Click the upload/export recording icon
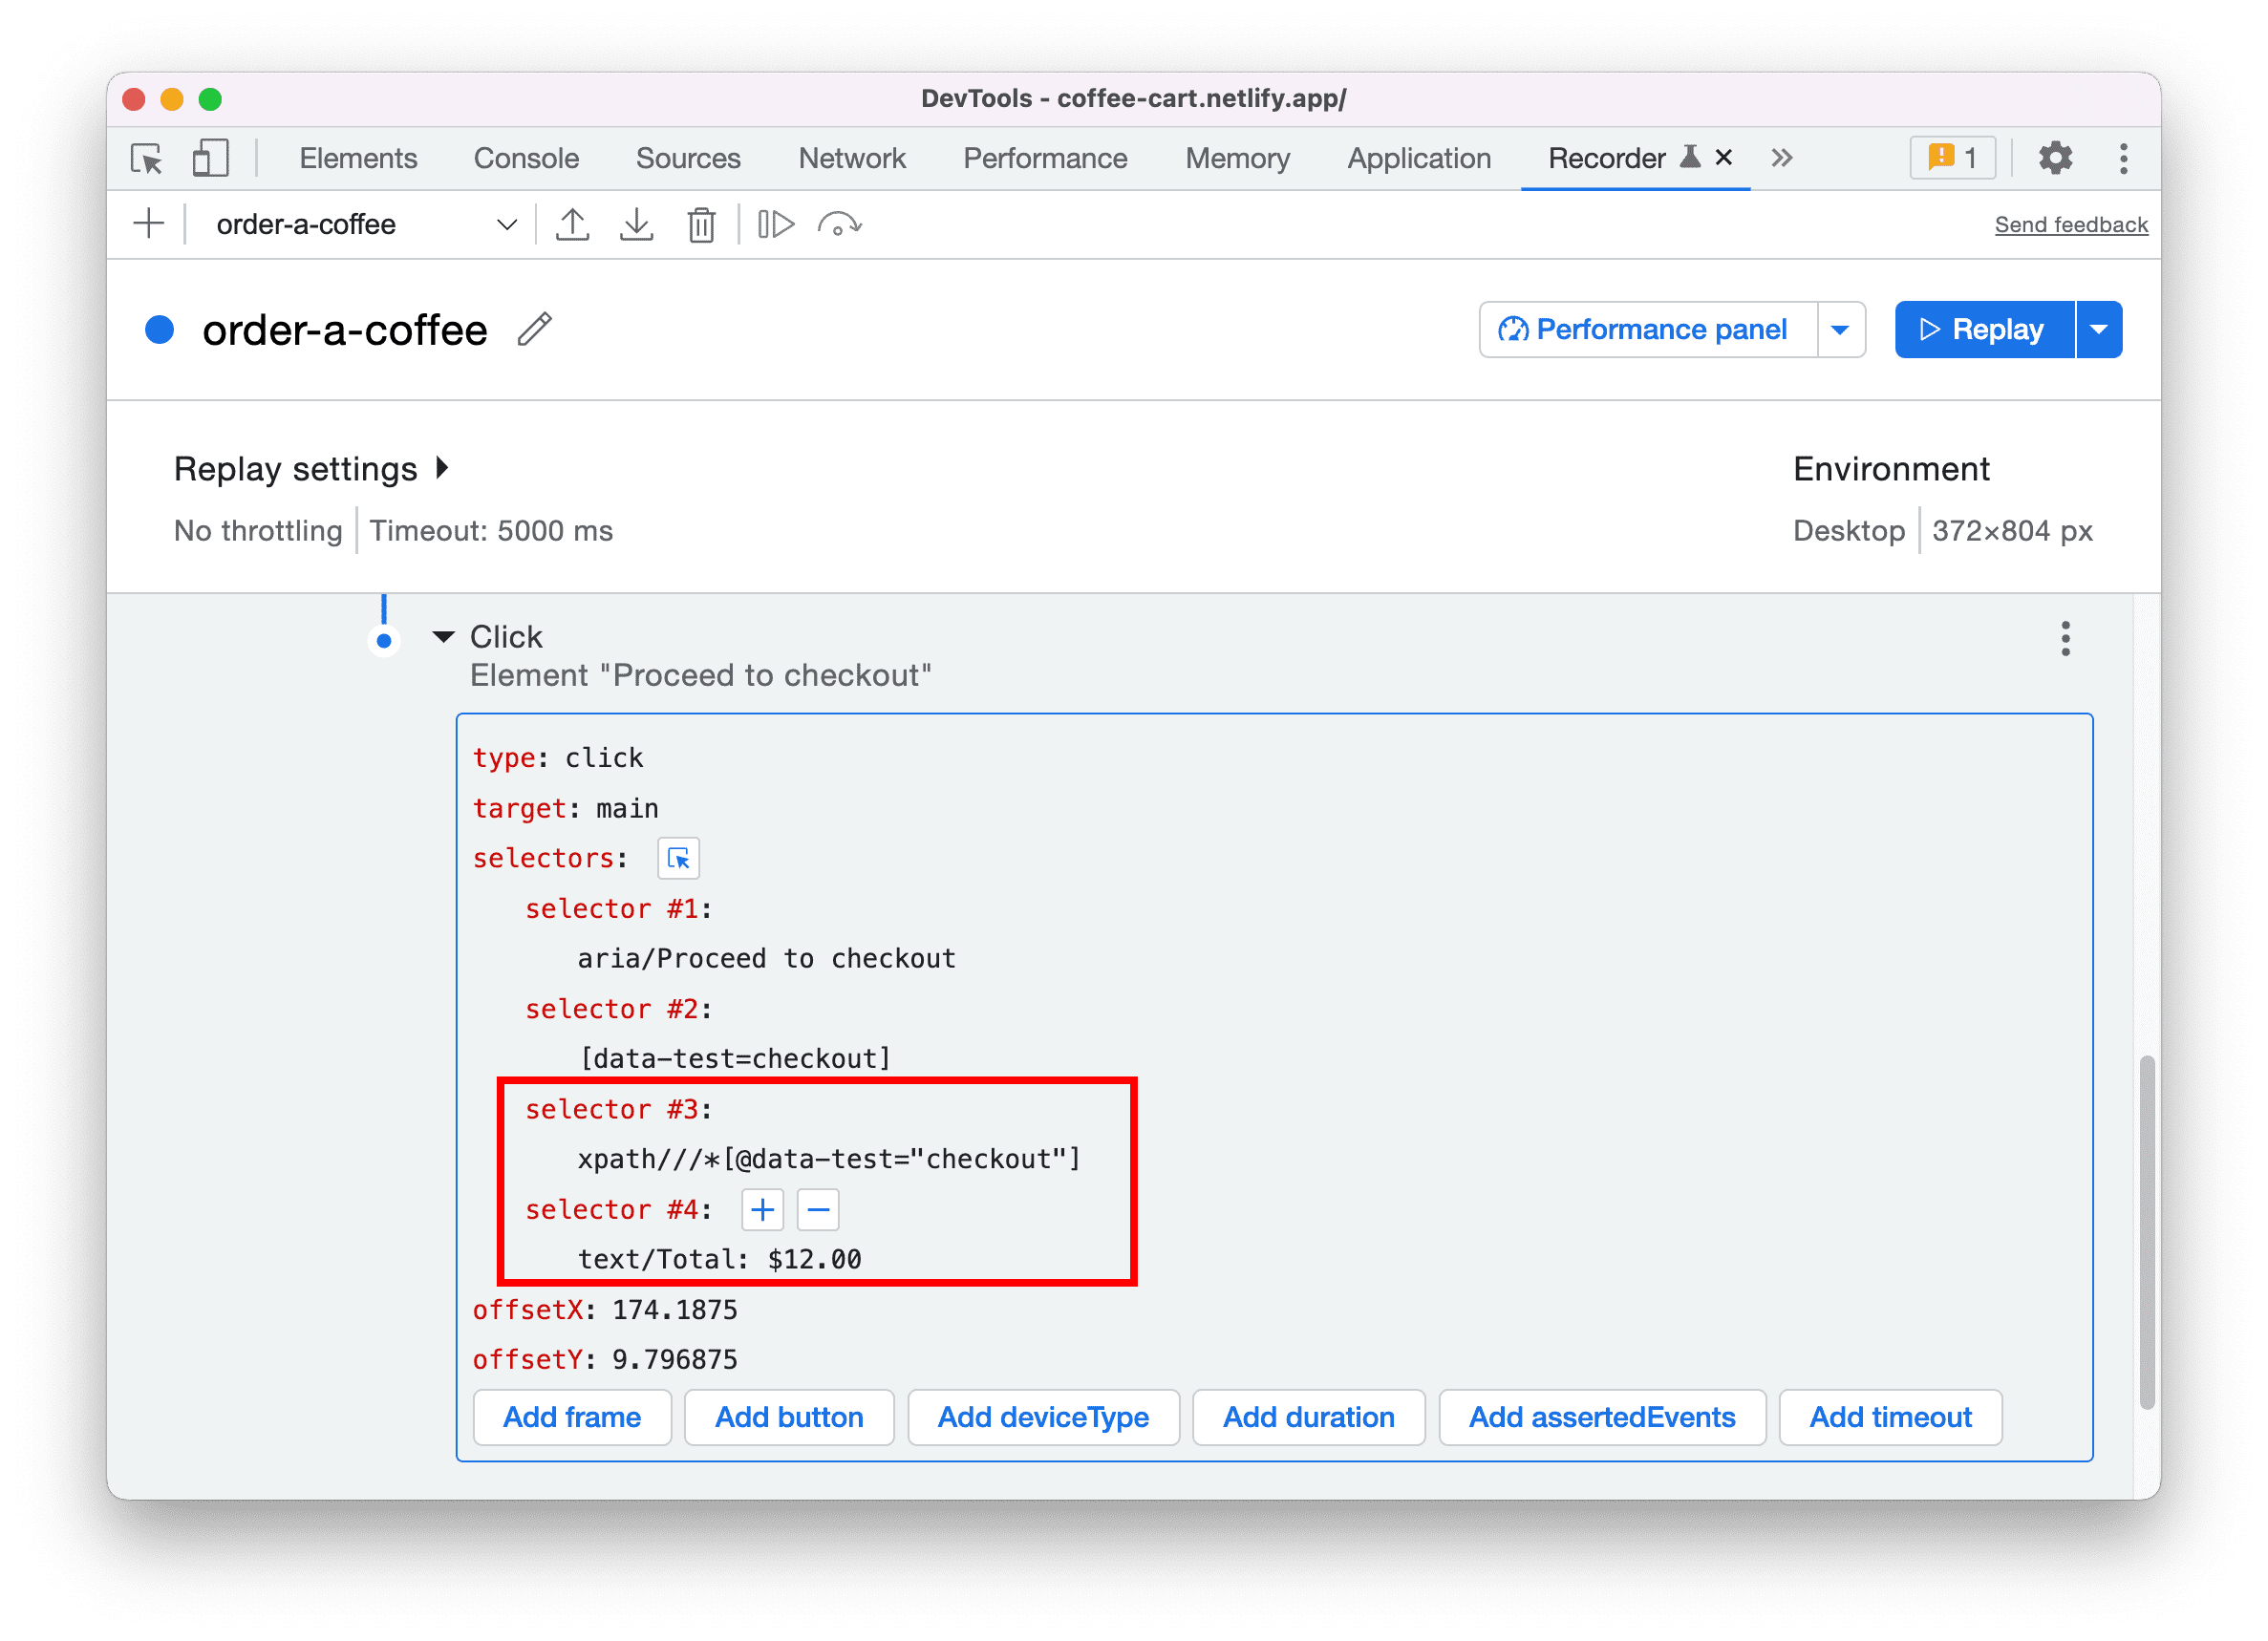The height and width of the screenshot is (1641, 2268). point(572,222)
